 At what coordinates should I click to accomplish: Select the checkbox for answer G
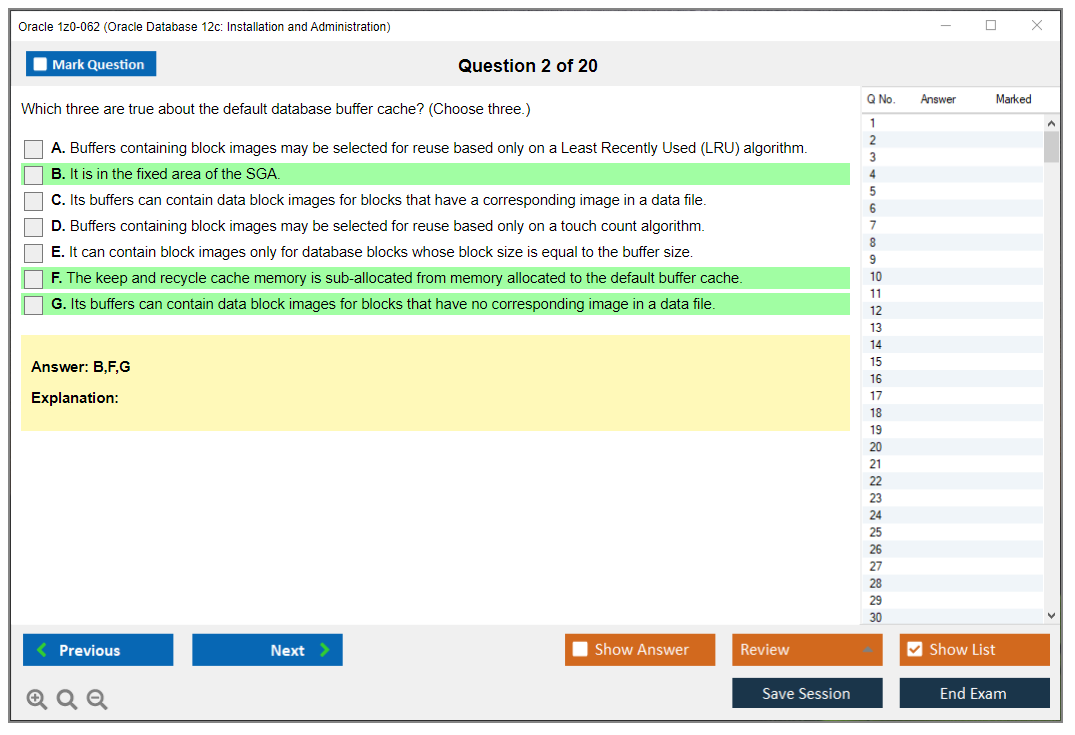click(x=34, y=305)
